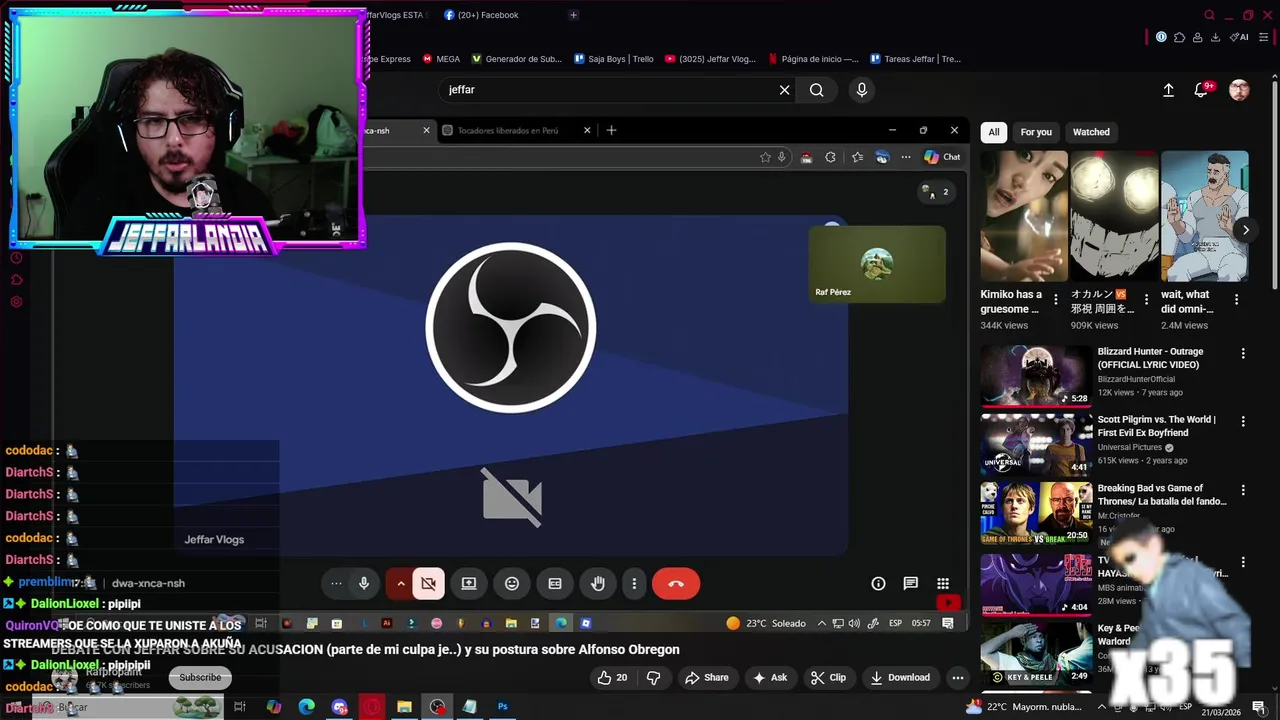This screenshot has height=720, width=1280.
Task: Bookmark page with star icon in address bar
Action: (765, 157)
